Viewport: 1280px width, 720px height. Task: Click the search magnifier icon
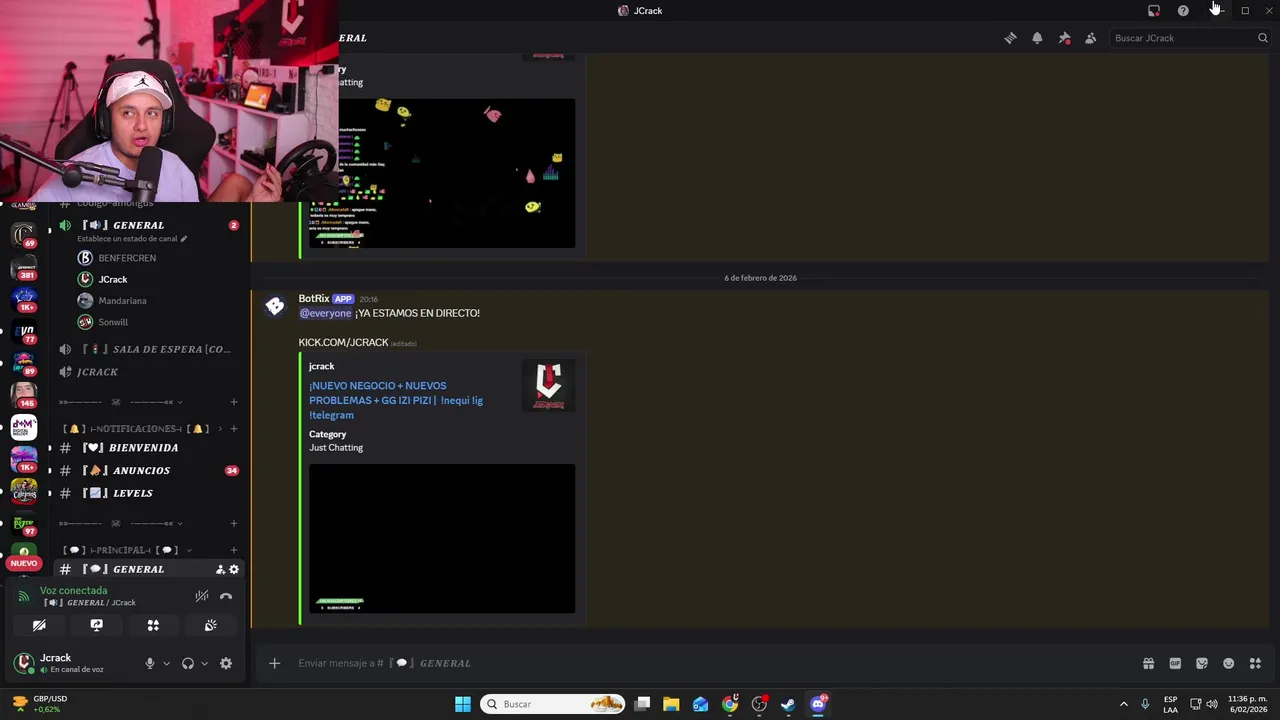tap(1262, 38)
